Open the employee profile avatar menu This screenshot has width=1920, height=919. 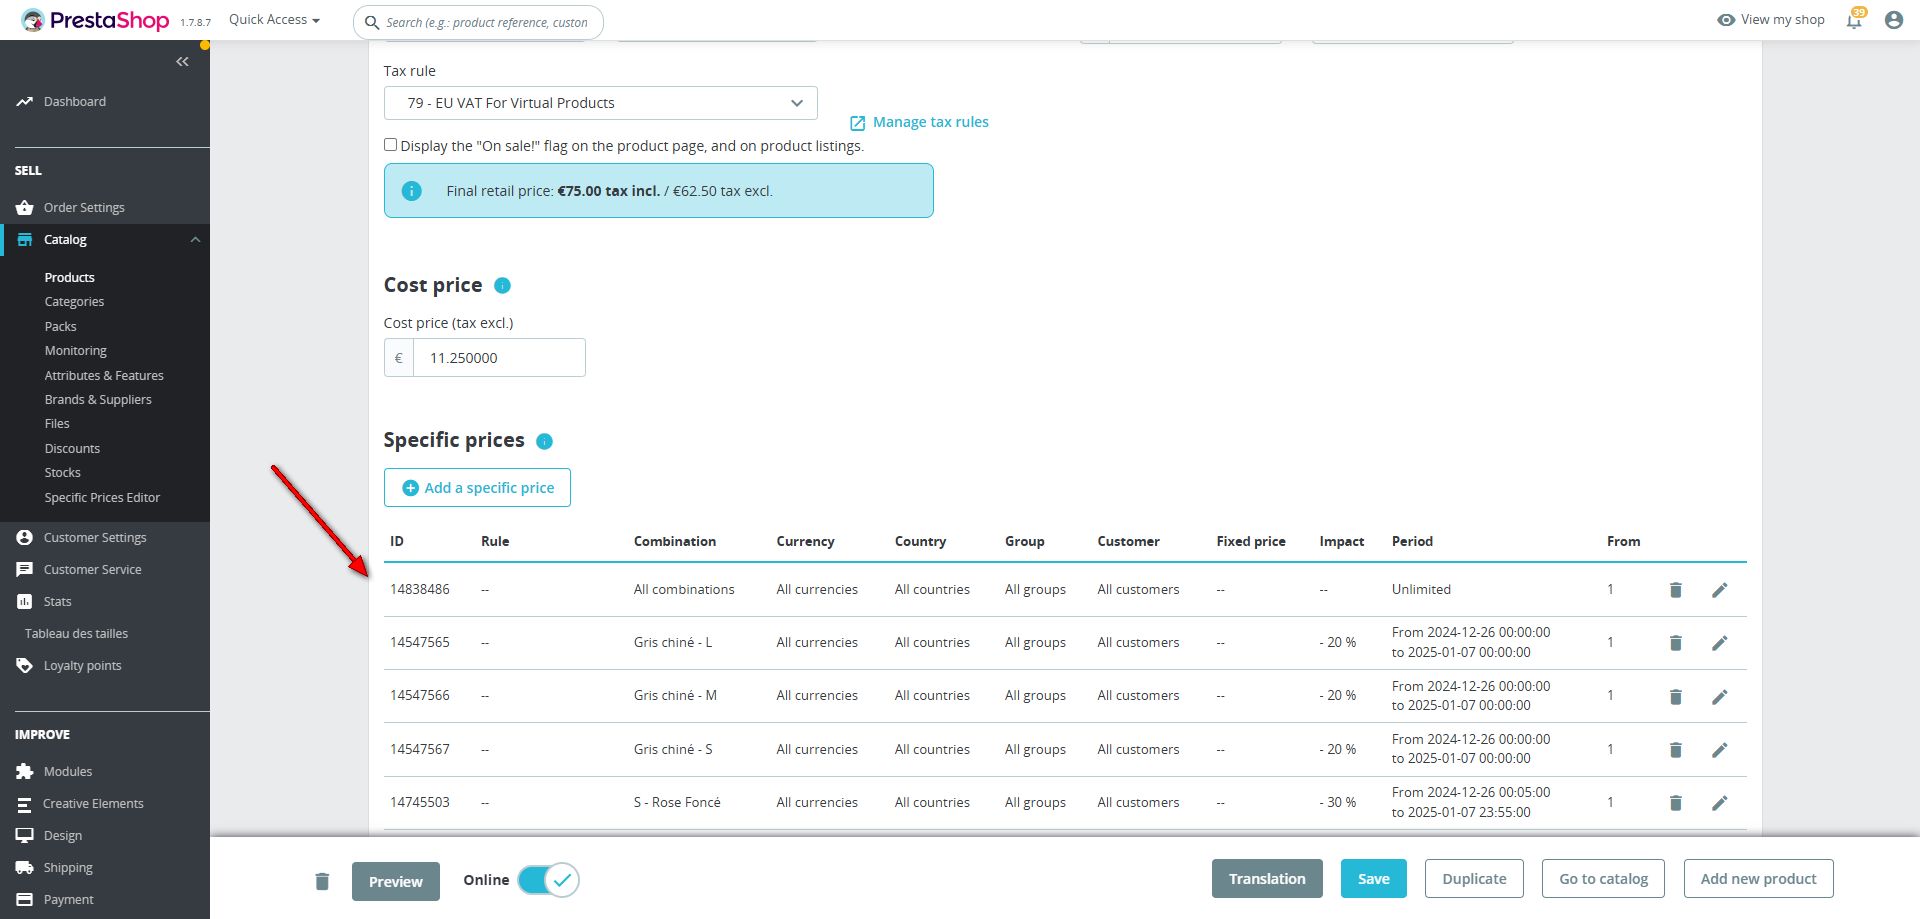(x=1893, y=20)
